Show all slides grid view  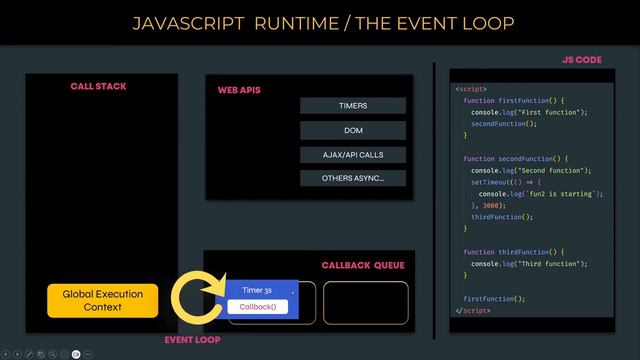click(x=41, y=354)
